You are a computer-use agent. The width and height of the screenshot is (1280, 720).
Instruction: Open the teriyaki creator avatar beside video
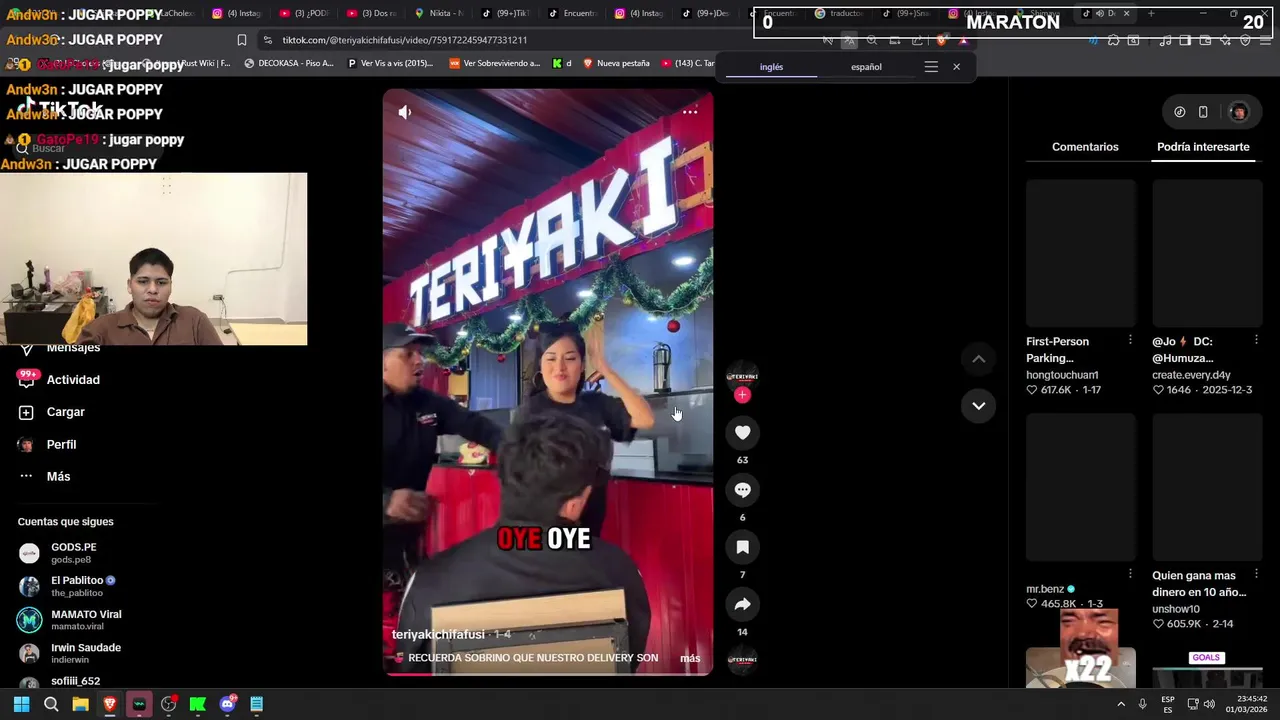pyautogui.click(x=742, y=376)
